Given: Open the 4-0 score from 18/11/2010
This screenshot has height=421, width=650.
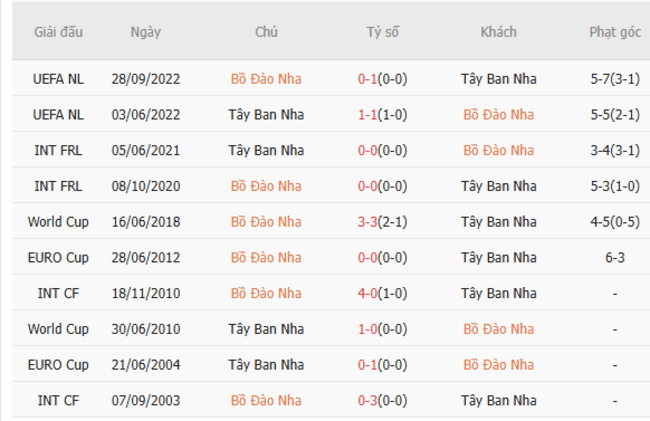Looking at the screenshot, I should (382, 293).
